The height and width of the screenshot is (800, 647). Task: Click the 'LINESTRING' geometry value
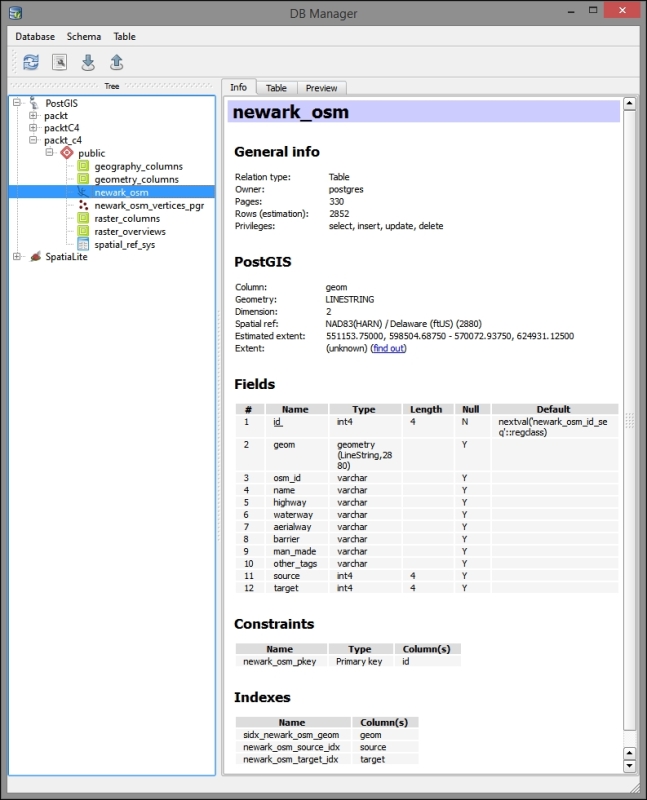pos(350,299)
